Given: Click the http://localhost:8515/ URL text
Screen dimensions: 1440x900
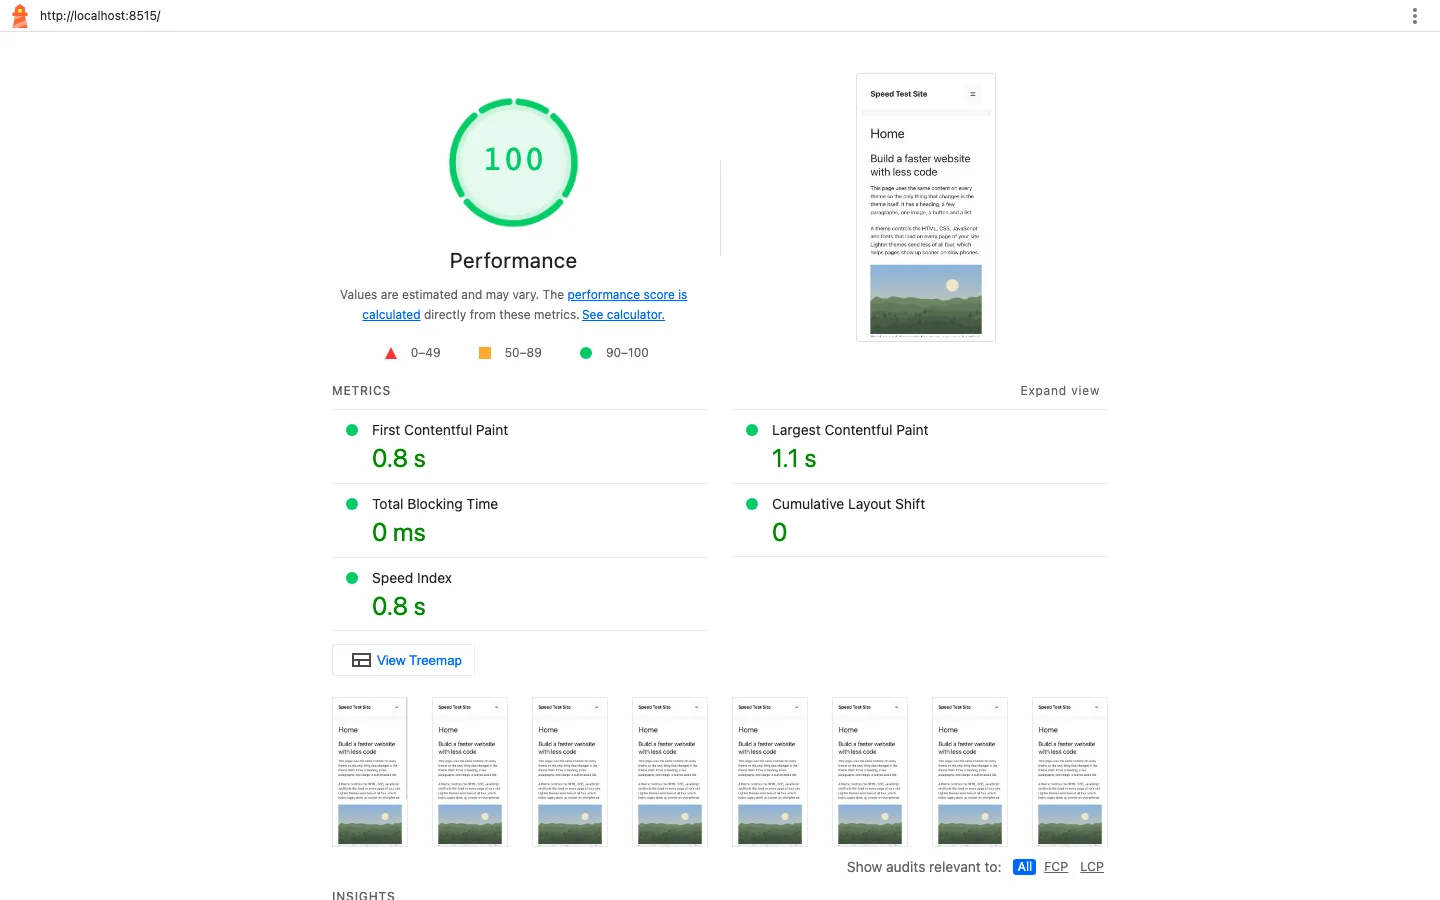Looking at the screenshot, I should click(100, 16).
